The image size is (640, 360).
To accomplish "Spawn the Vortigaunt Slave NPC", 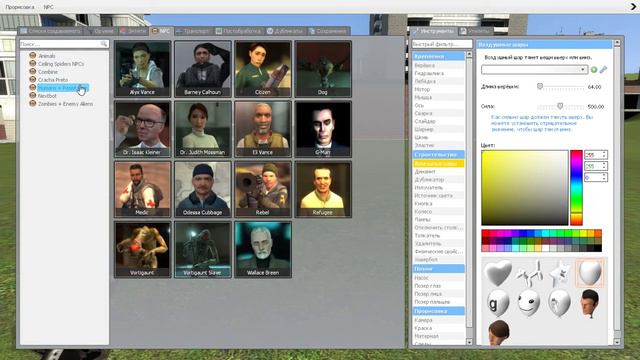I will pyautogui.click(x=202, y=249).
